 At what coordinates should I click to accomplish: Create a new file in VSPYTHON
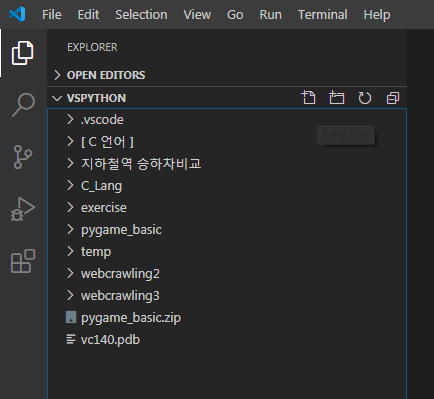[308, 98]
